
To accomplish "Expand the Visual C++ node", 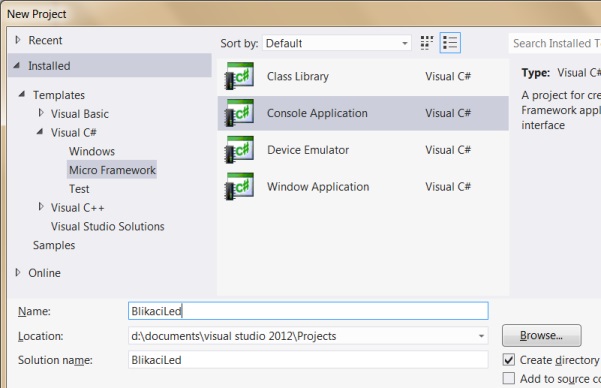I will (41, 207).
